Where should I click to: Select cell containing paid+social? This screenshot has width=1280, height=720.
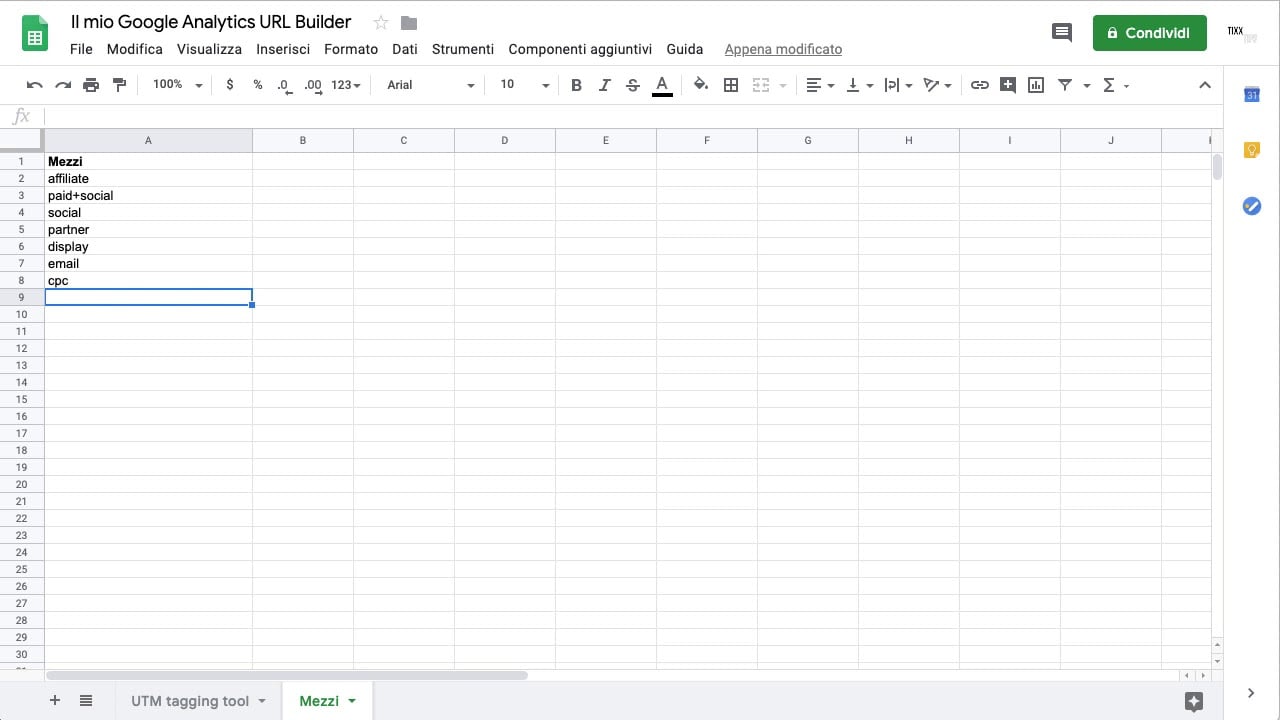[148, 196]
